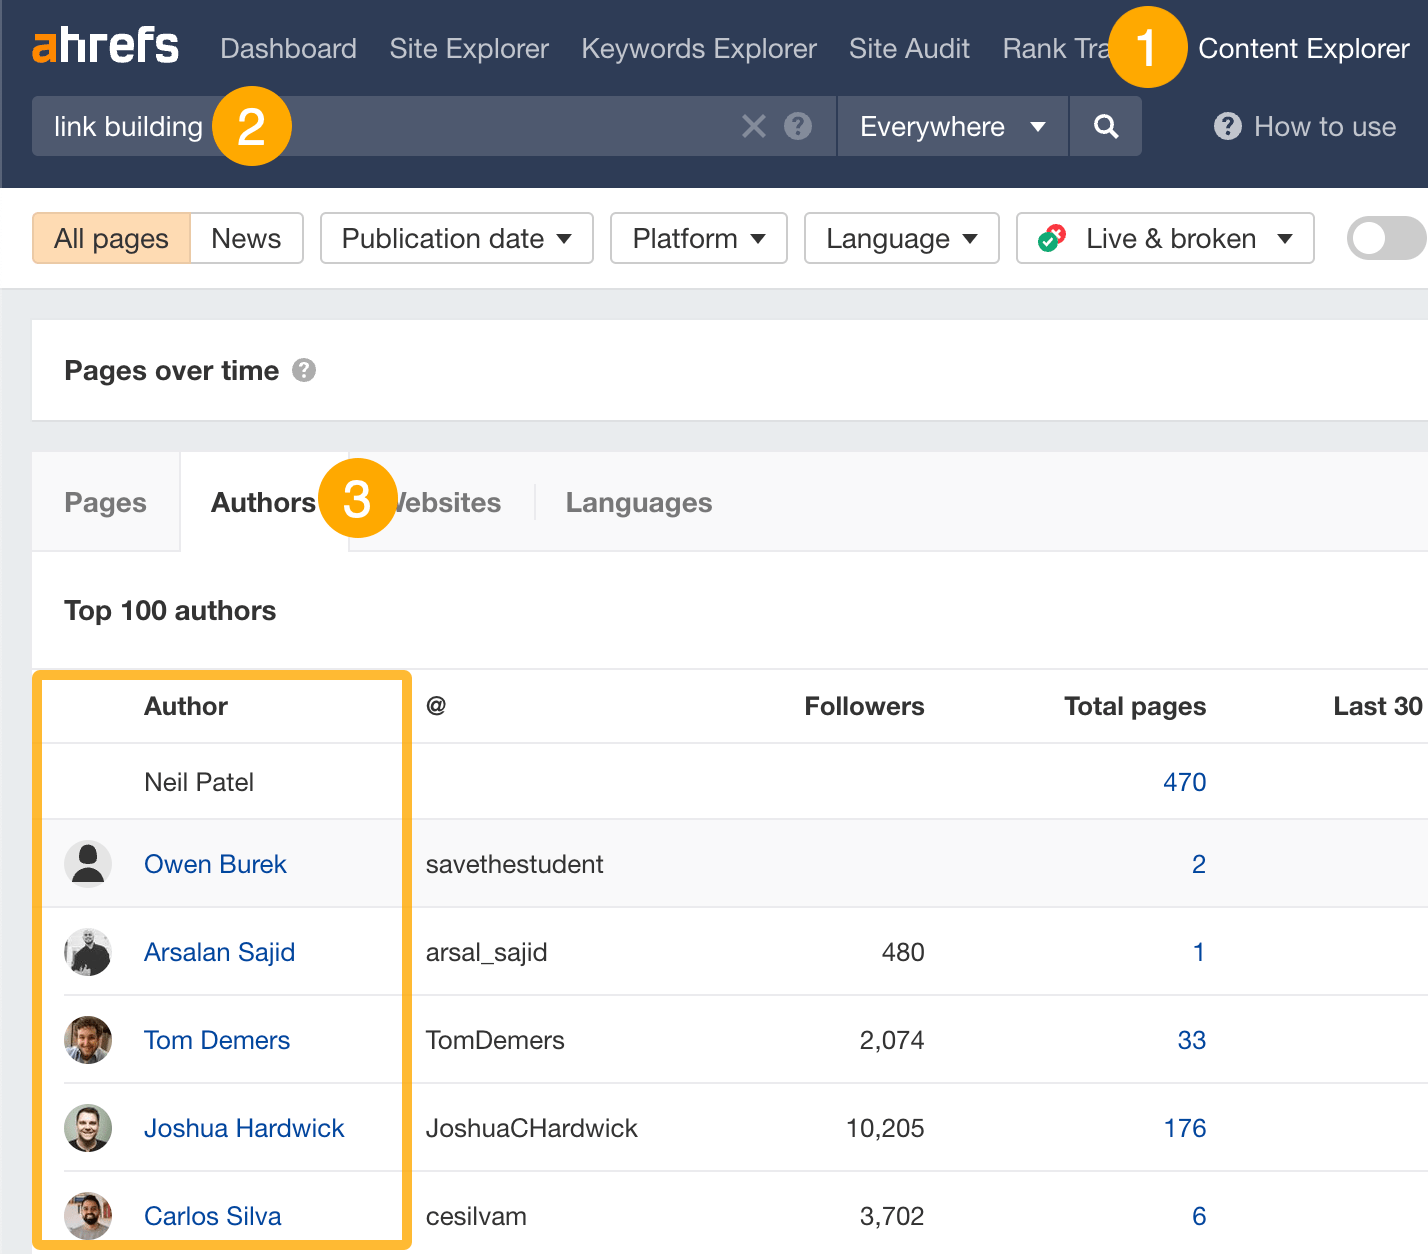Expand the Publication date filter
This screenshot has height=1254, width=1428.
455,238
